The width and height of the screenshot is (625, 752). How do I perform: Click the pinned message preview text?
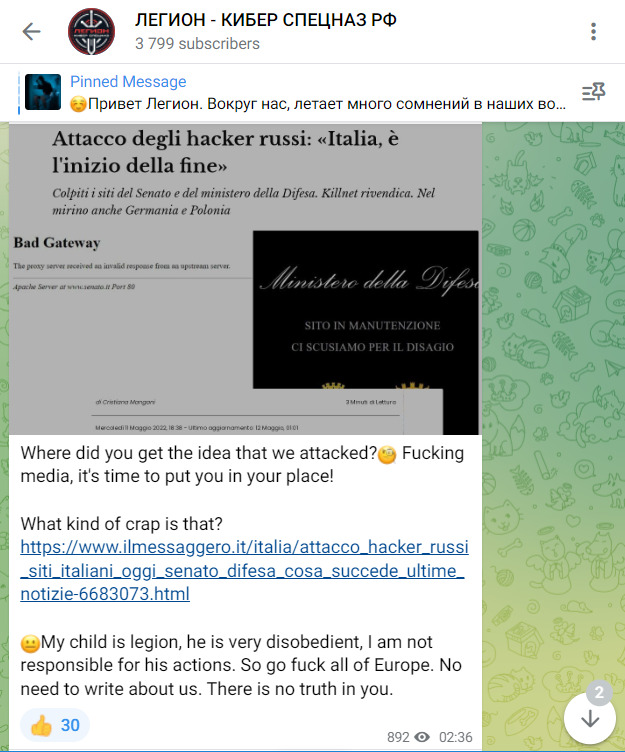[x=318, y=104]
